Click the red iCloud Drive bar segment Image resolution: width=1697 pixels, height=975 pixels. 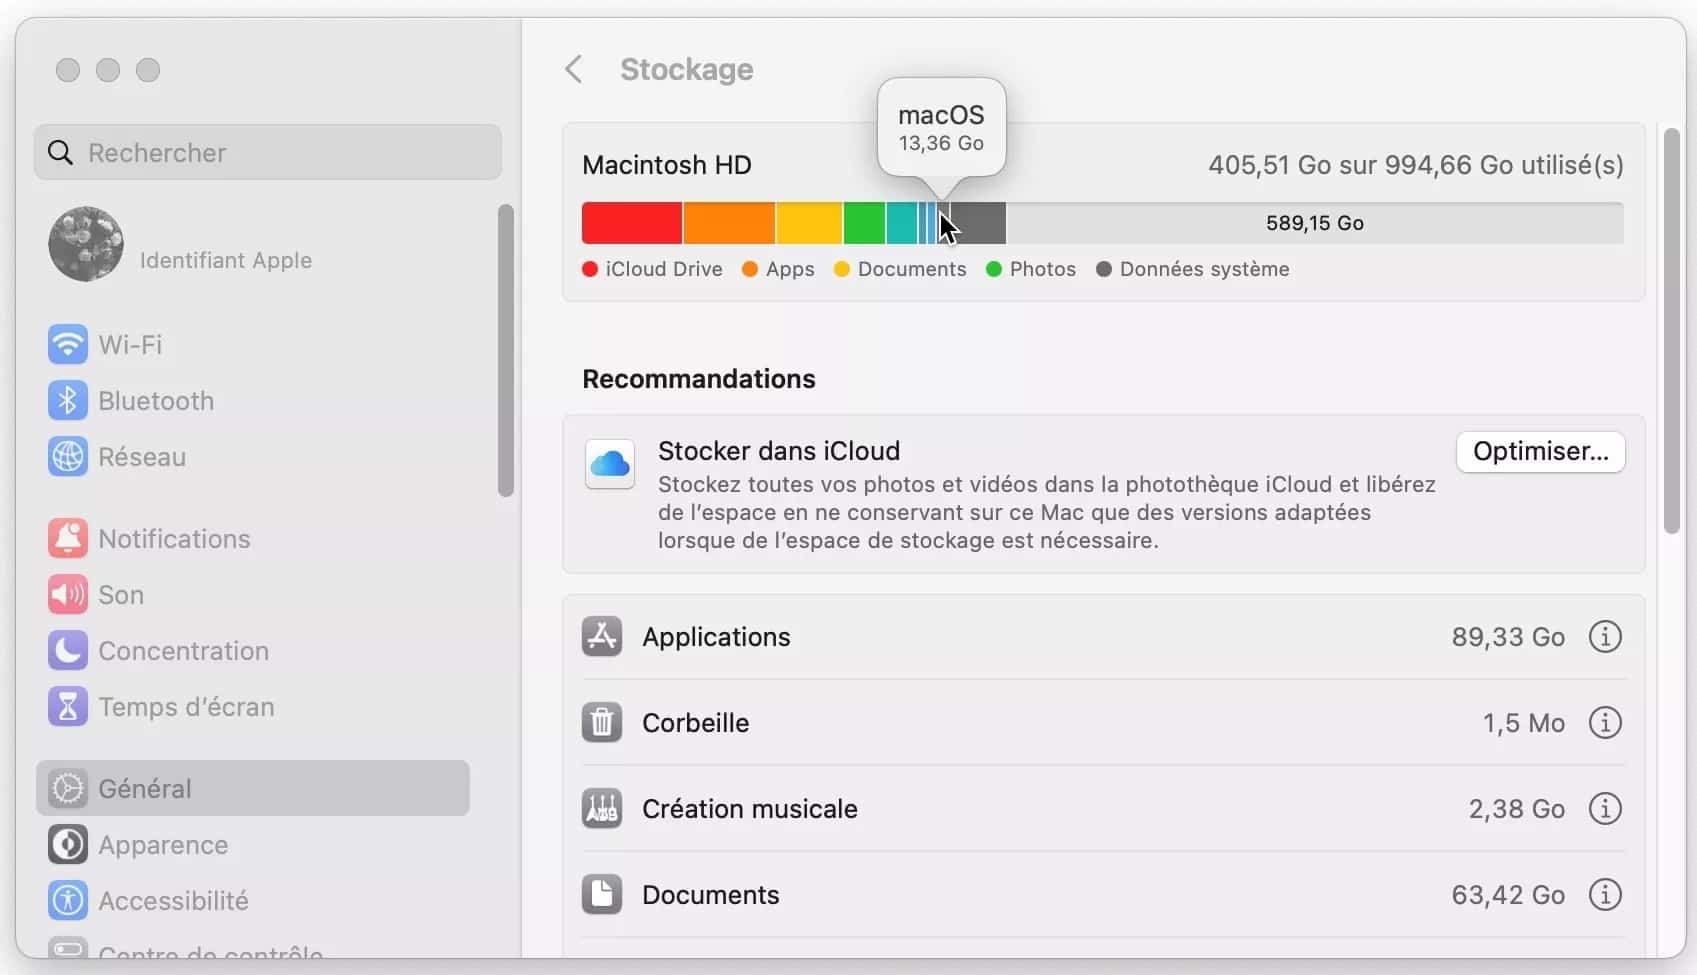(632, 223)
